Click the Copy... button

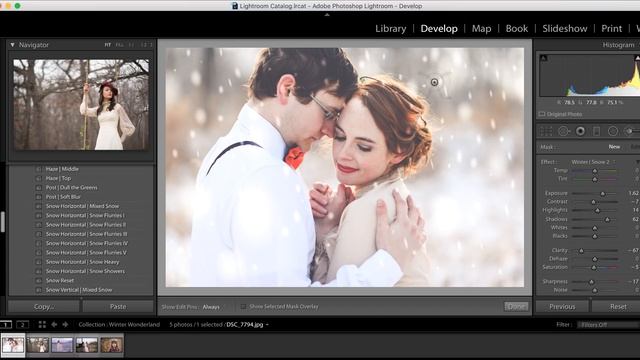44,307
